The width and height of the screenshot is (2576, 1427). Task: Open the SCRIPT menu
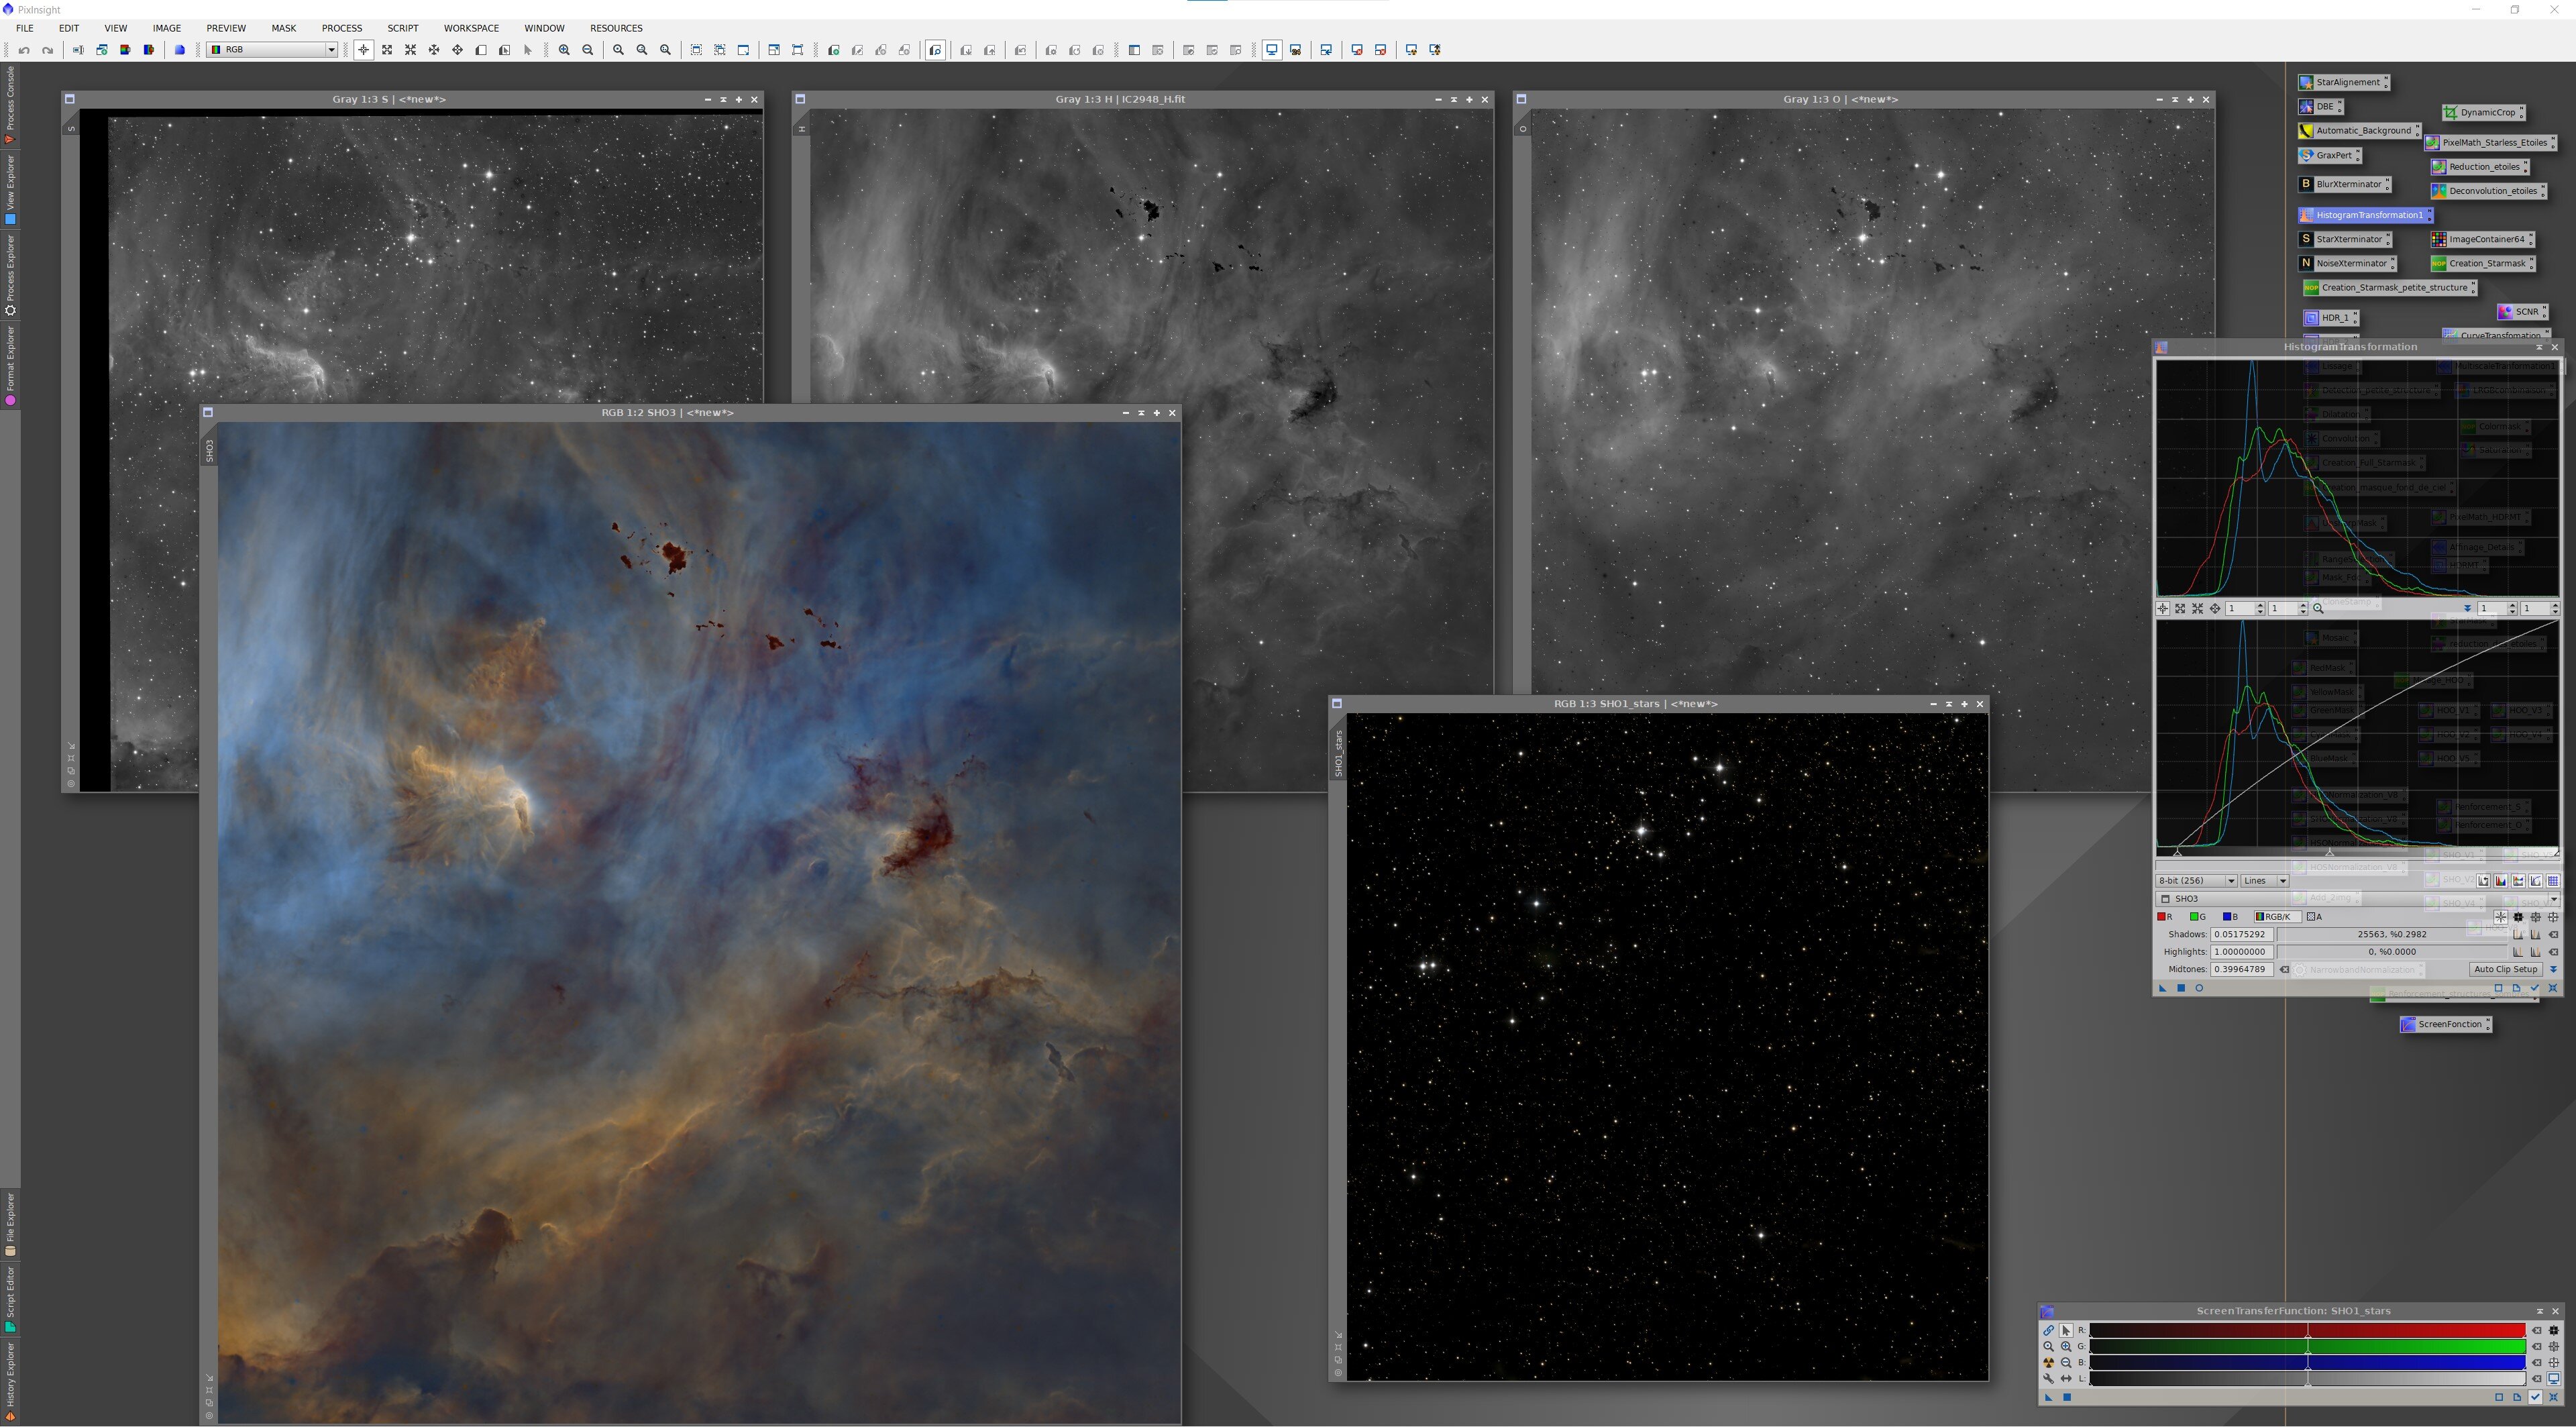point(402,28)
